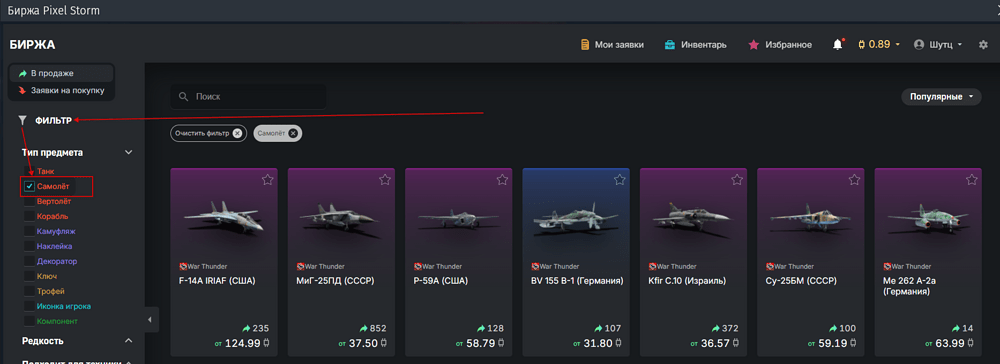Click the price от 63.99
The height and width of the screenshot is (364, 1000).
coord(950,344)
